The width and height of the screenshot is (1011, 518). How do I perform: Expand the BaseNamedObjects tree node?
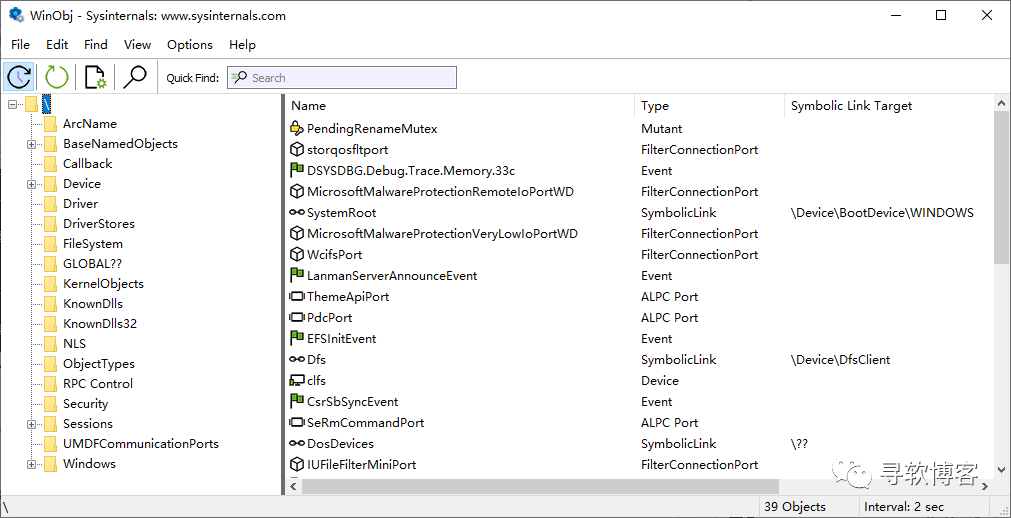pyautogui.click(x=31, y=144)
